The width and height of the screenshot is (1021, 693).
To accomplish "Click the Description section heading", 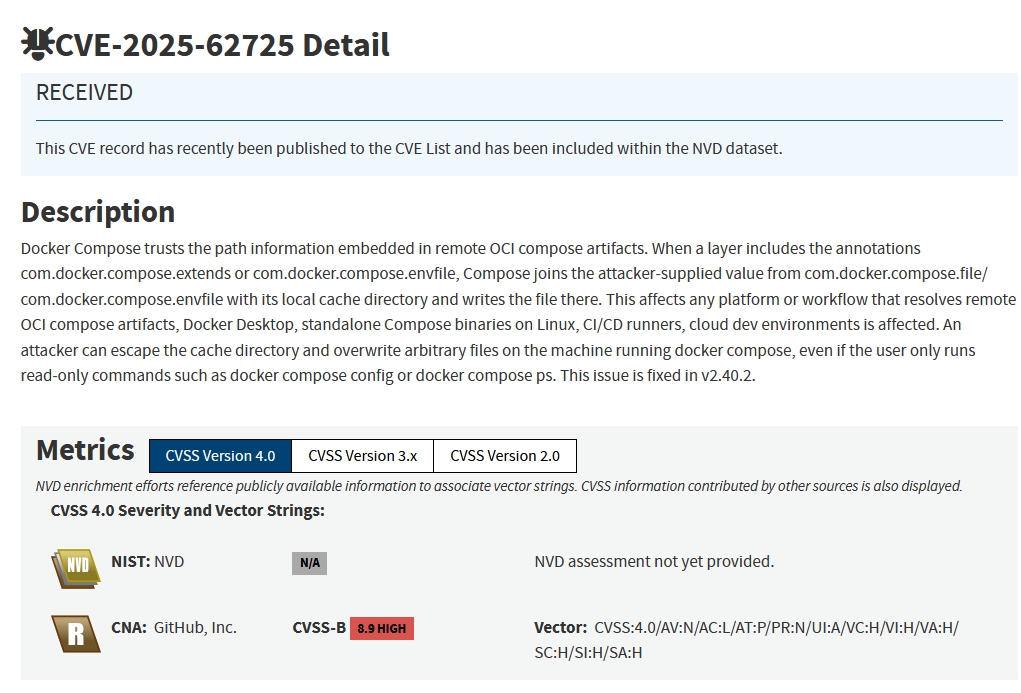I will 98,212.
